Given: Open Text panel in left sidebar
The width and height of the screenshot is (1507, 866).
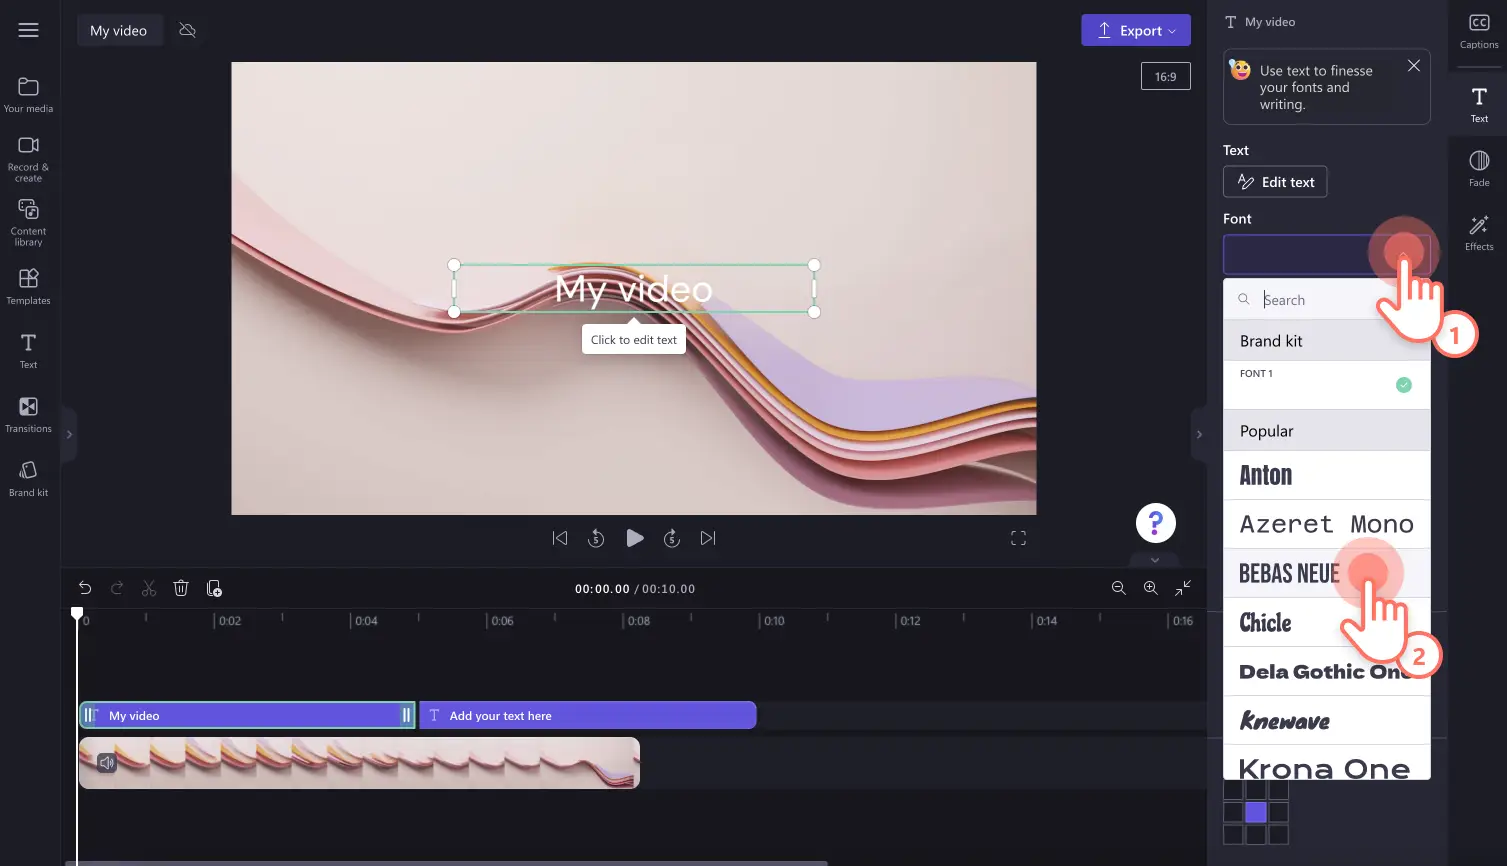Looking at the screenshot, I should 28,351.
